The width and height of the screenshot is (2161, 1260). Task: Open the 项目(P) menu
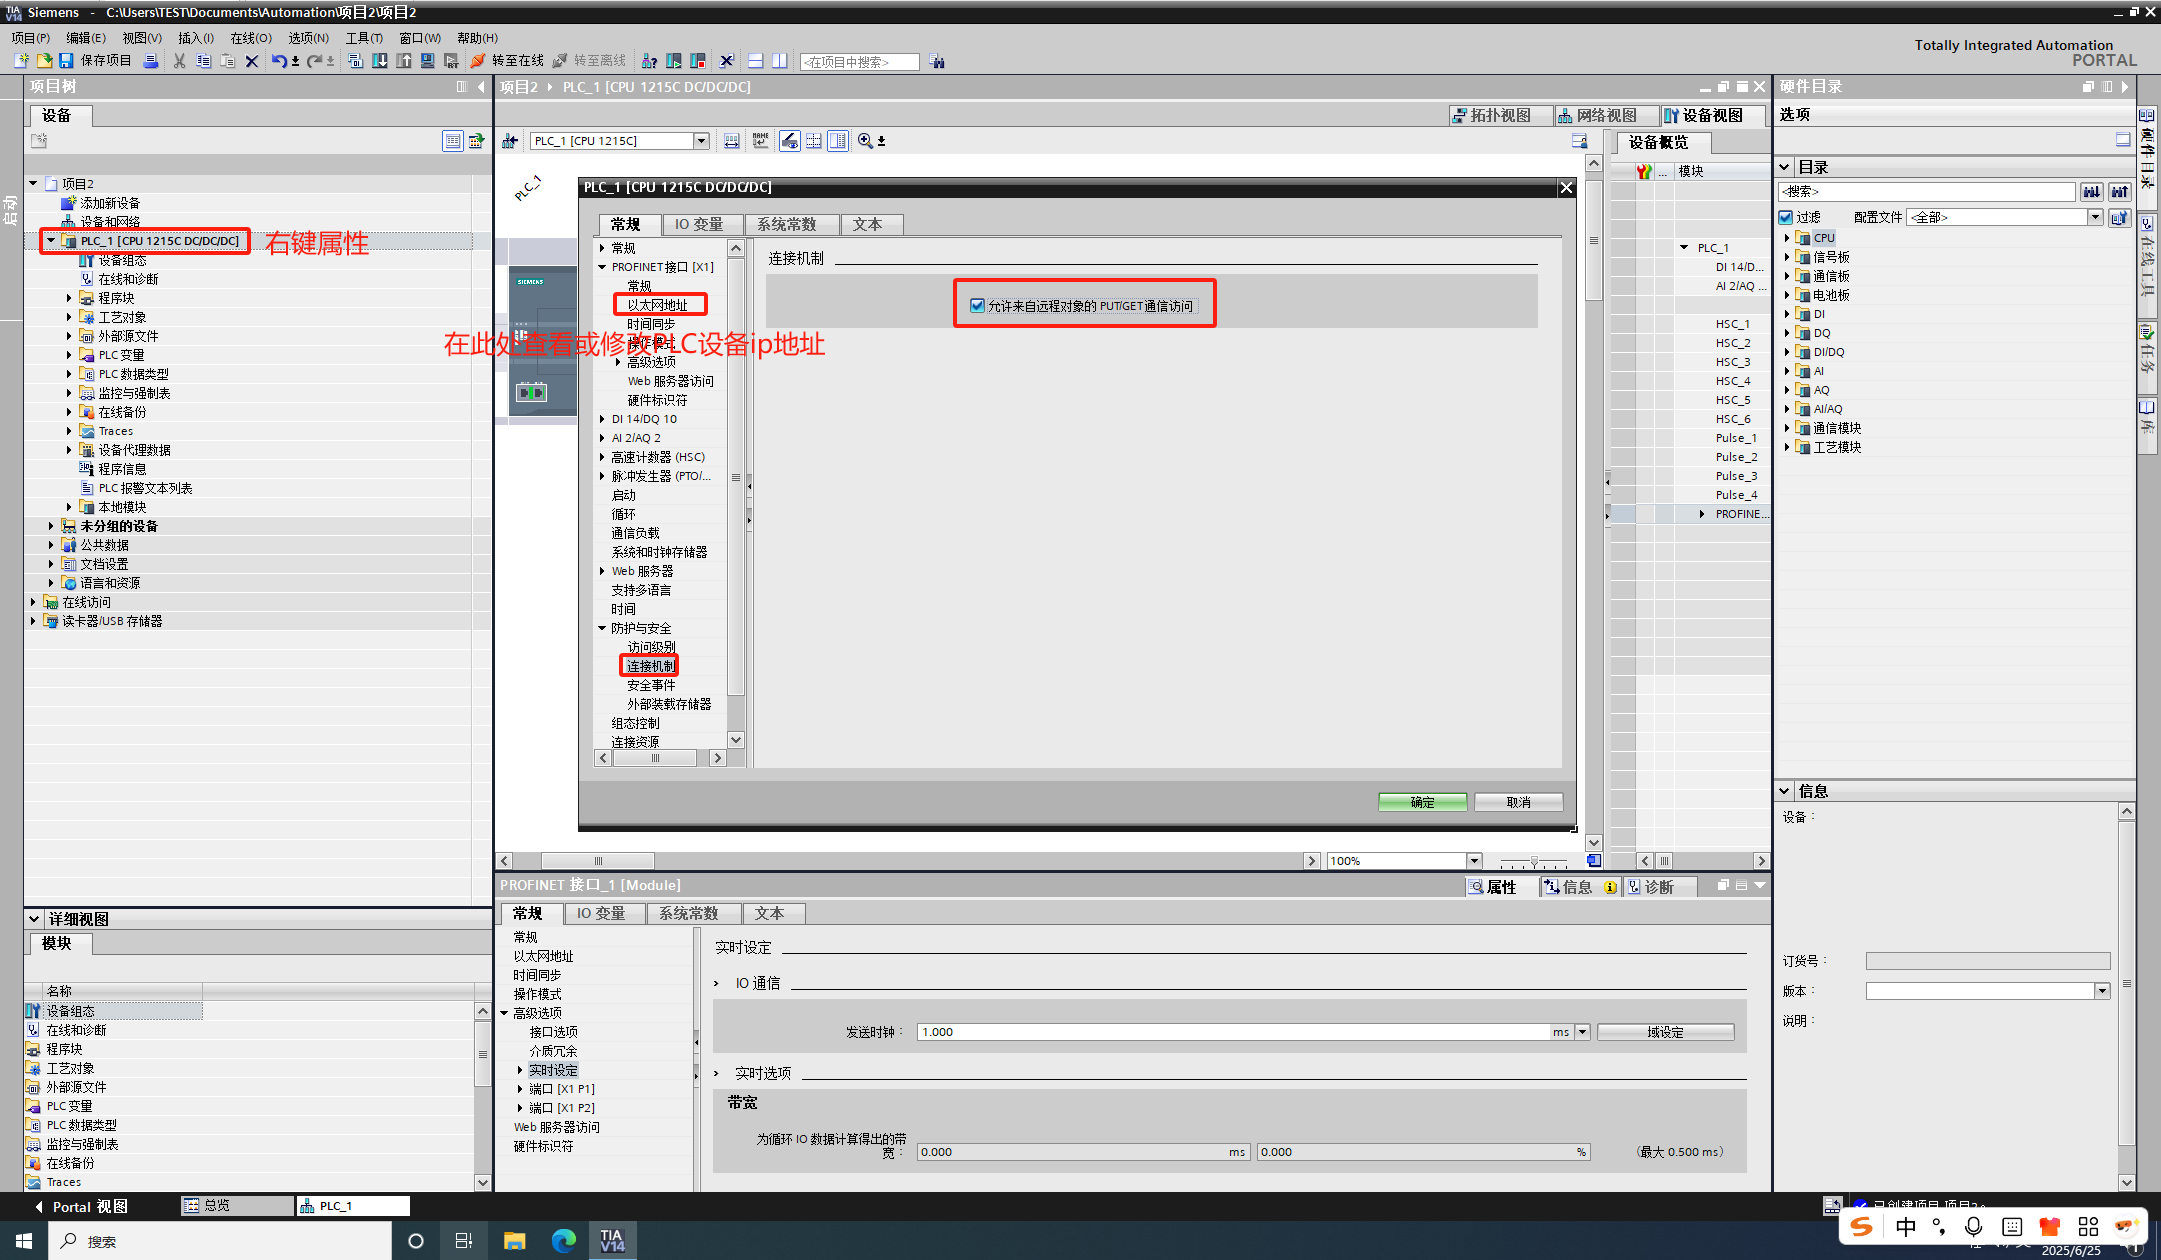(x=31, y=38)
